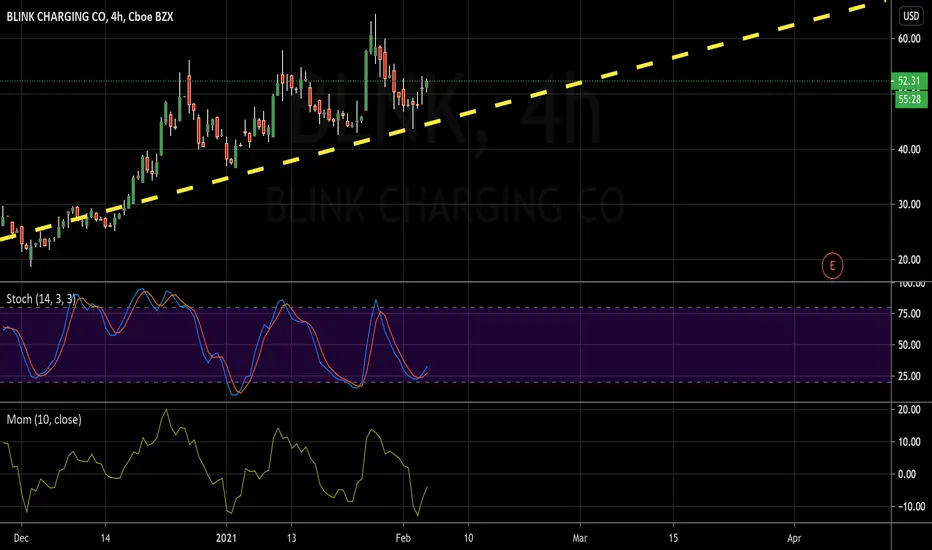Click the 75.00 stochastic axis label

(909, 314)
